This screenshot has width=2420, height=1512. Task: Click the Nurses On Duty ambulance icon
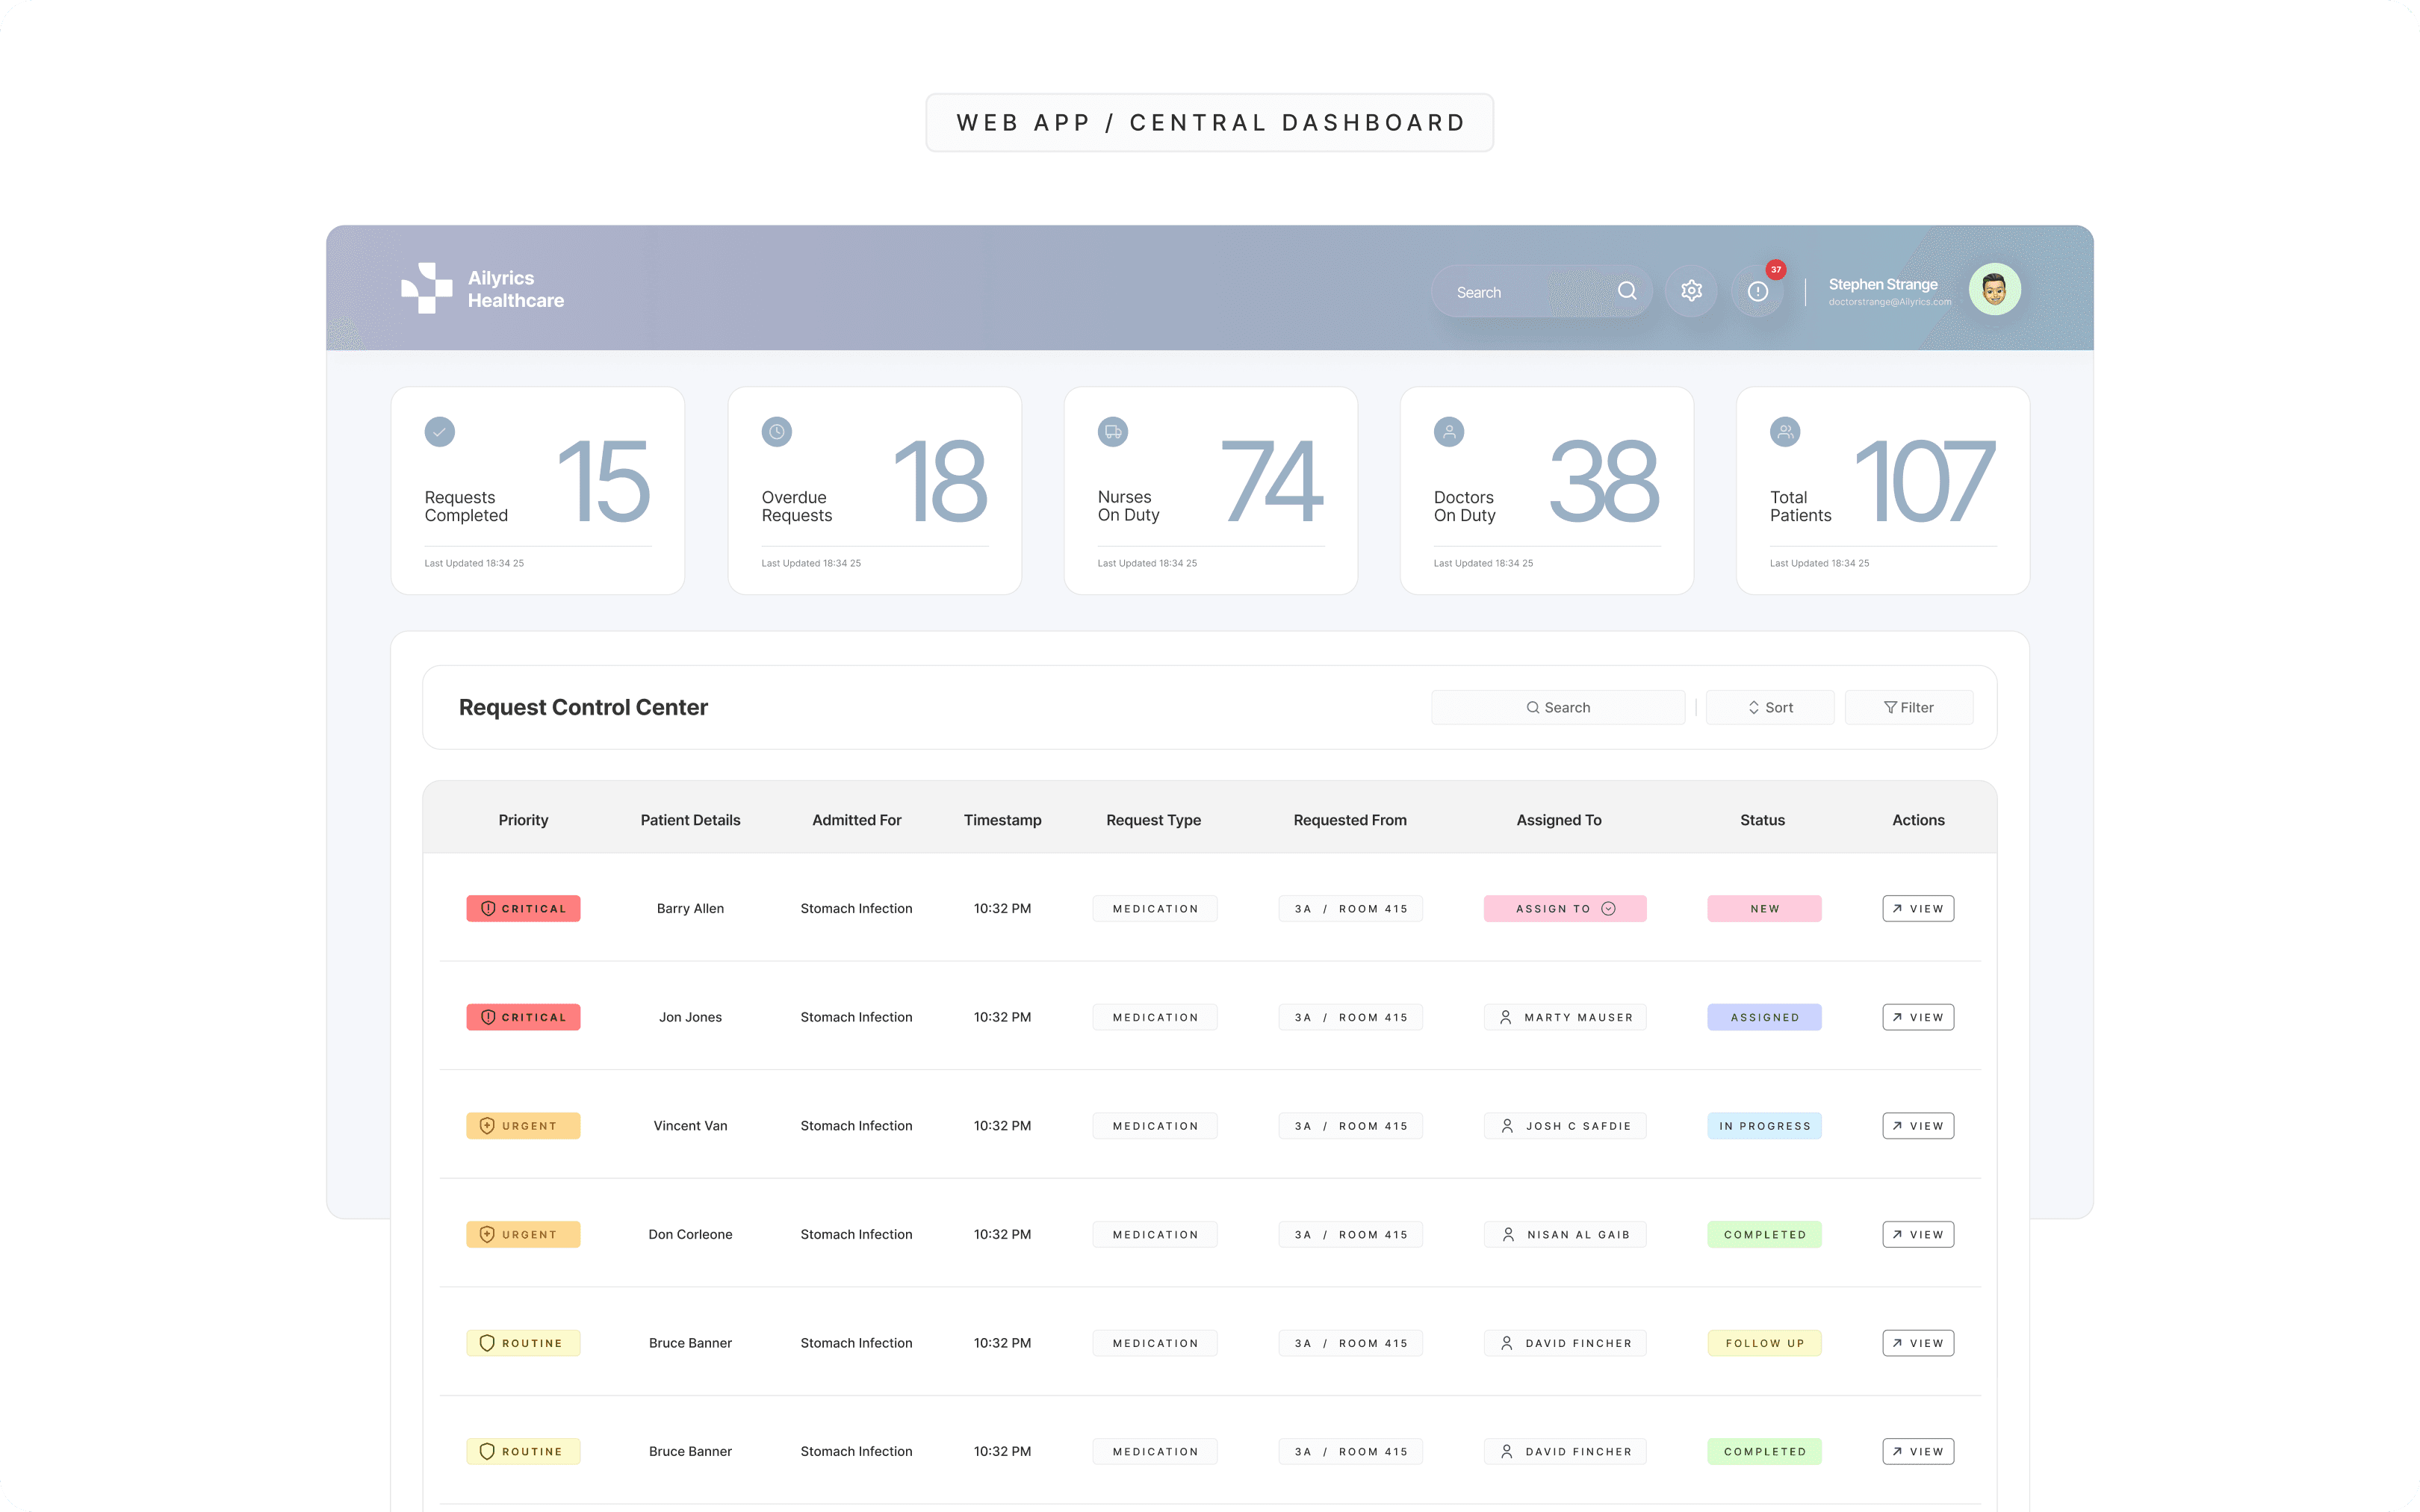tap(1112, 432)
